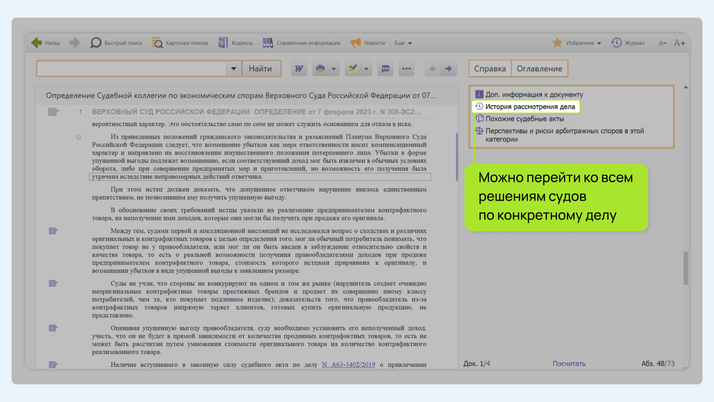Expand search field history dropdown arrow
The width and height of the screenshot is (714, 402).
tap(233, 69)
